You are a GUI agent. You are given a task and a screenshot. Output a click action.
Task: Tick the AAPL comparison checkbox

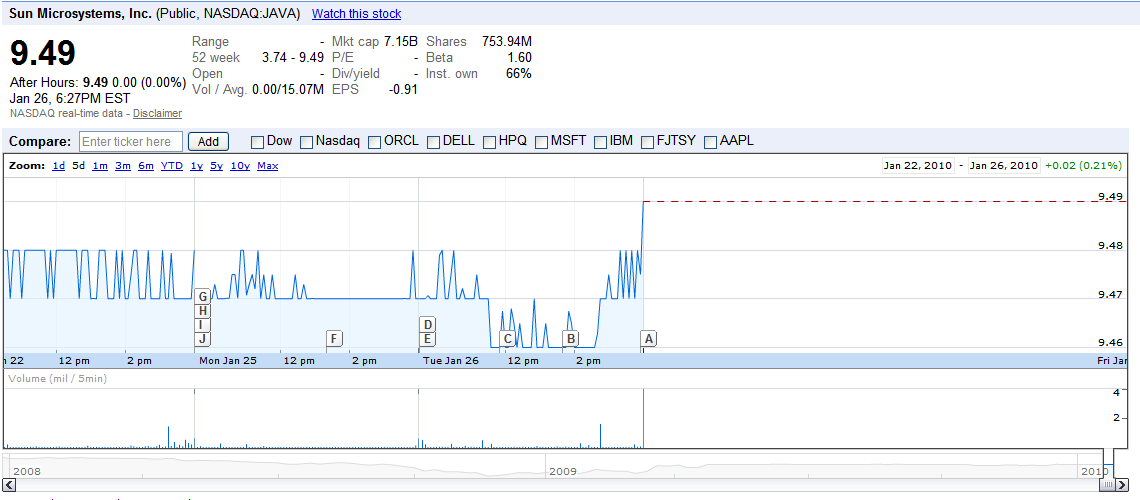click(x=710, y=142)
